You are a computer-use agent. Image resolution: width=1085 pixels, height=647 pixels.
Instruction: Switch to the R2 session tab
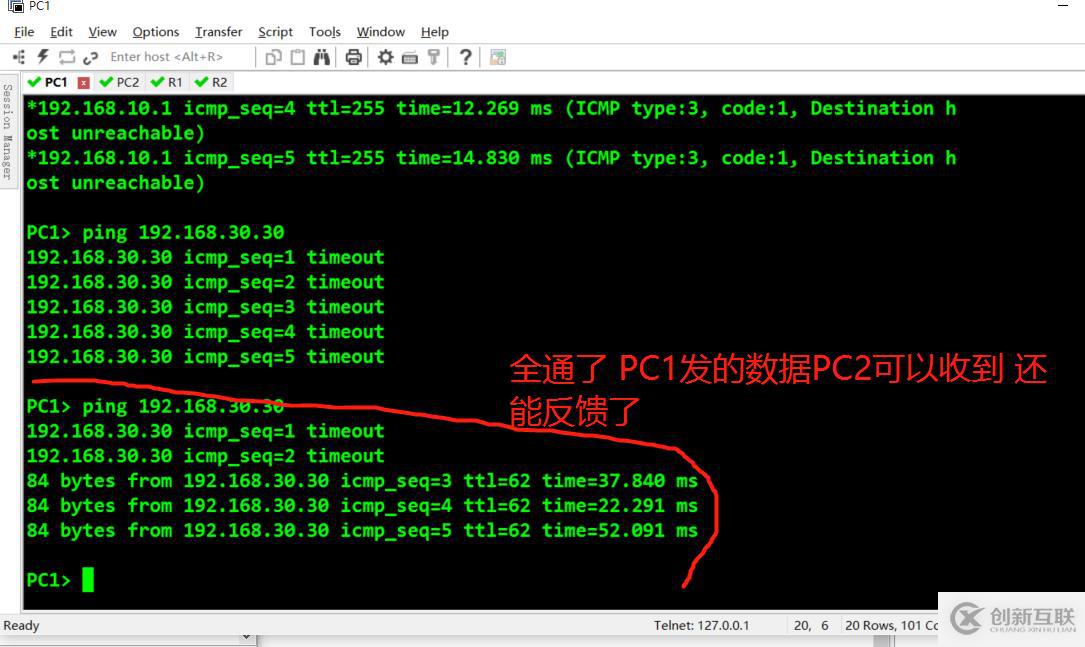coord(211,82)
